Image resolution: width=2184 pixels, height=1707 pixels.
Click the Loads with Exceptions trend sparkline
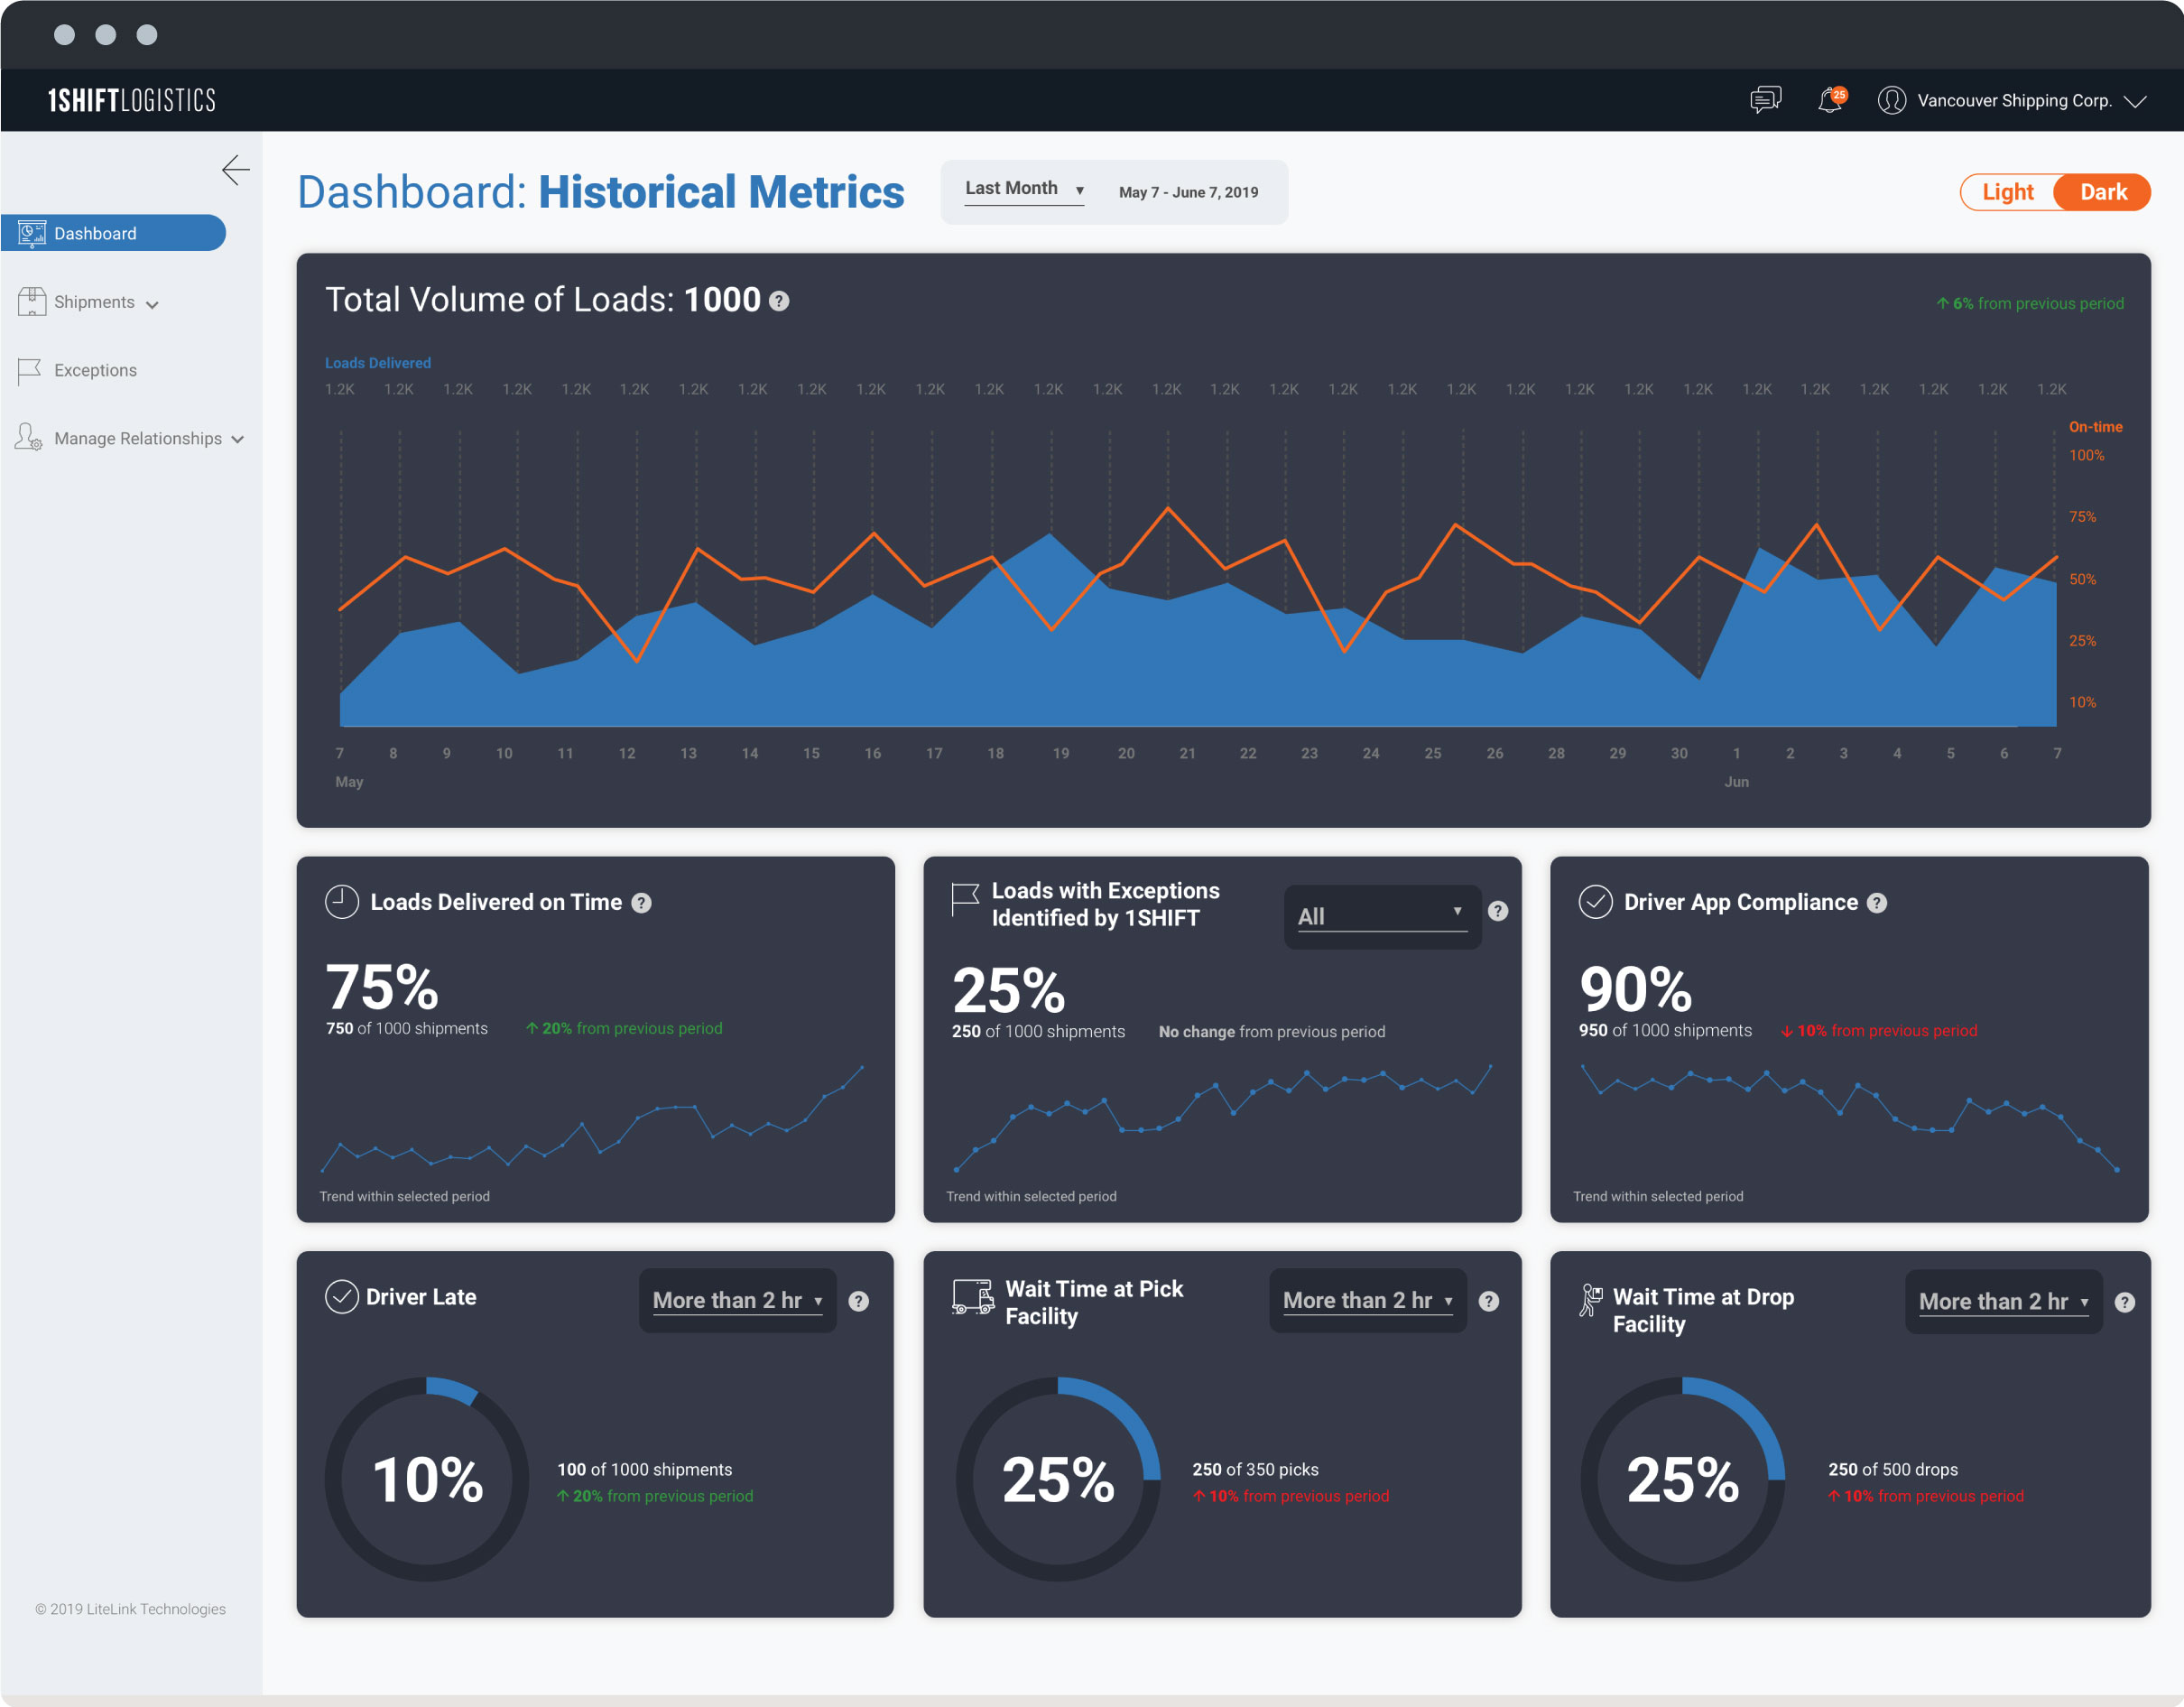click(x=1223, y=1118)
